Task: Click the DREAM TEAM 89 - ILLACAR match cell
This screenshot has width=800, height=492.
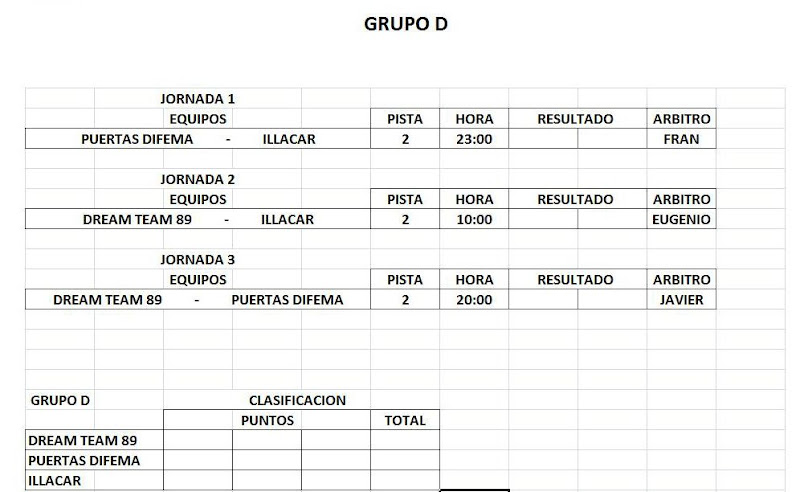Action: (x=198, y=220)
